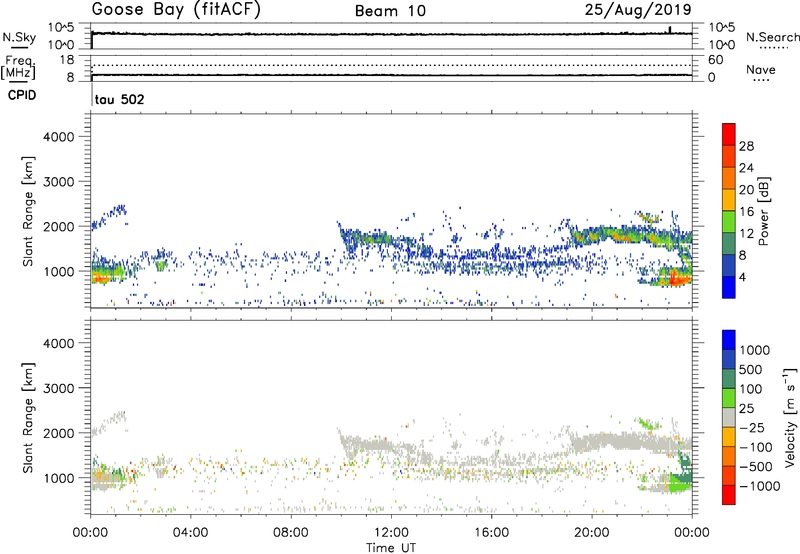Click the "-500" label on Velocity colorbar
800x554 pixels.
point(756,467)
